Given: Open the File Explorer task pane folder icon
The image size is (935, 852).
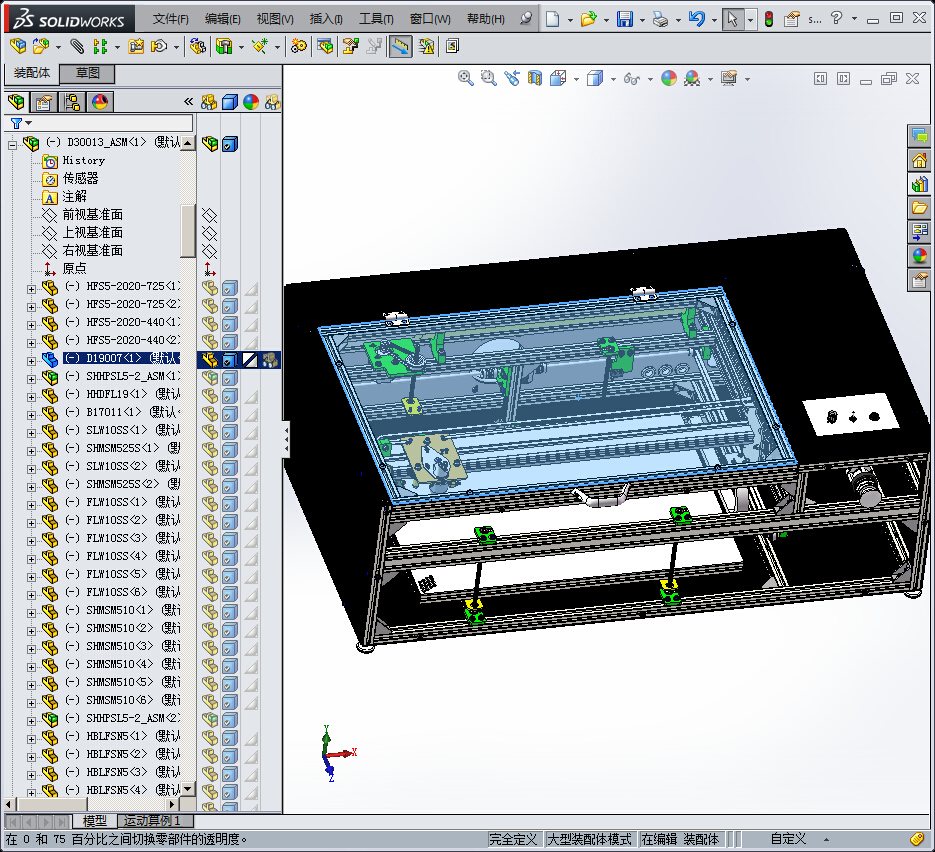Looking at the screenshot, I should point(919,209).
